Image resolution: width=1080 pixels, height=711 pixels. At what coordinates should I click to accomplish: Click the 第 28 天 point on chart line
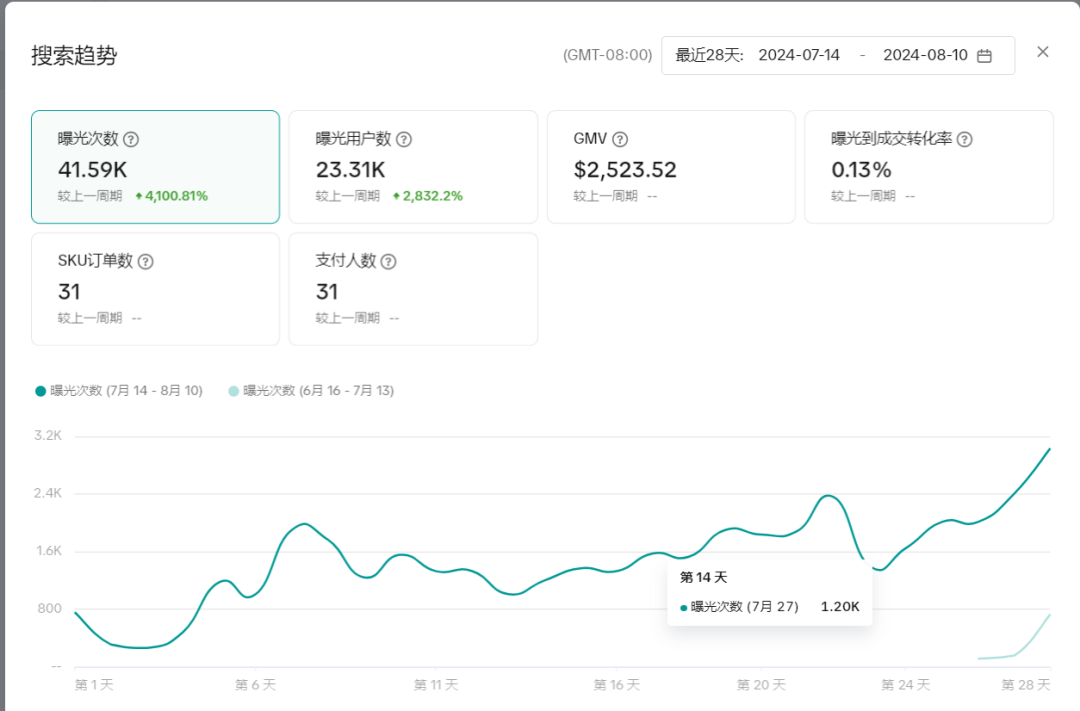(x=1049, y=449)
